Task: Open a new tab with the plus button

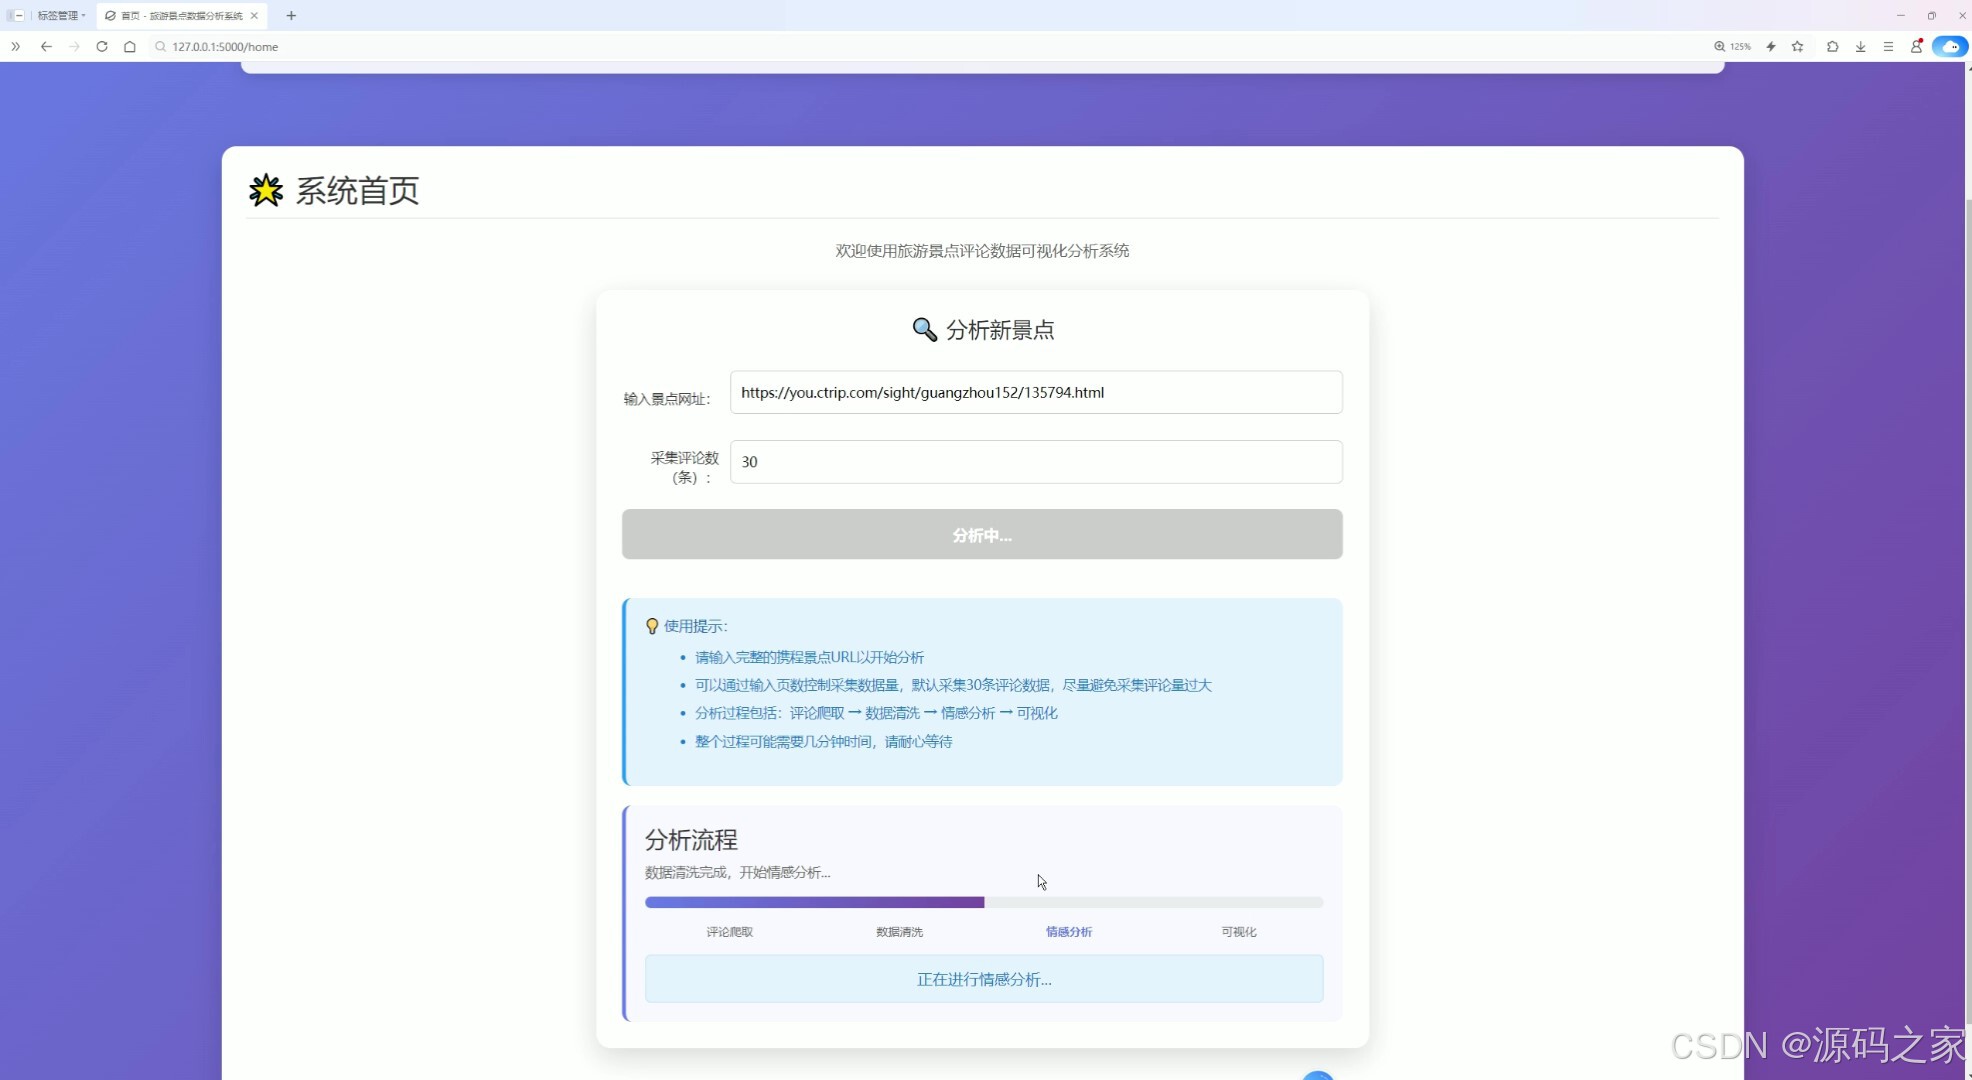Action: pyautogui.click(x=291, y=15)
